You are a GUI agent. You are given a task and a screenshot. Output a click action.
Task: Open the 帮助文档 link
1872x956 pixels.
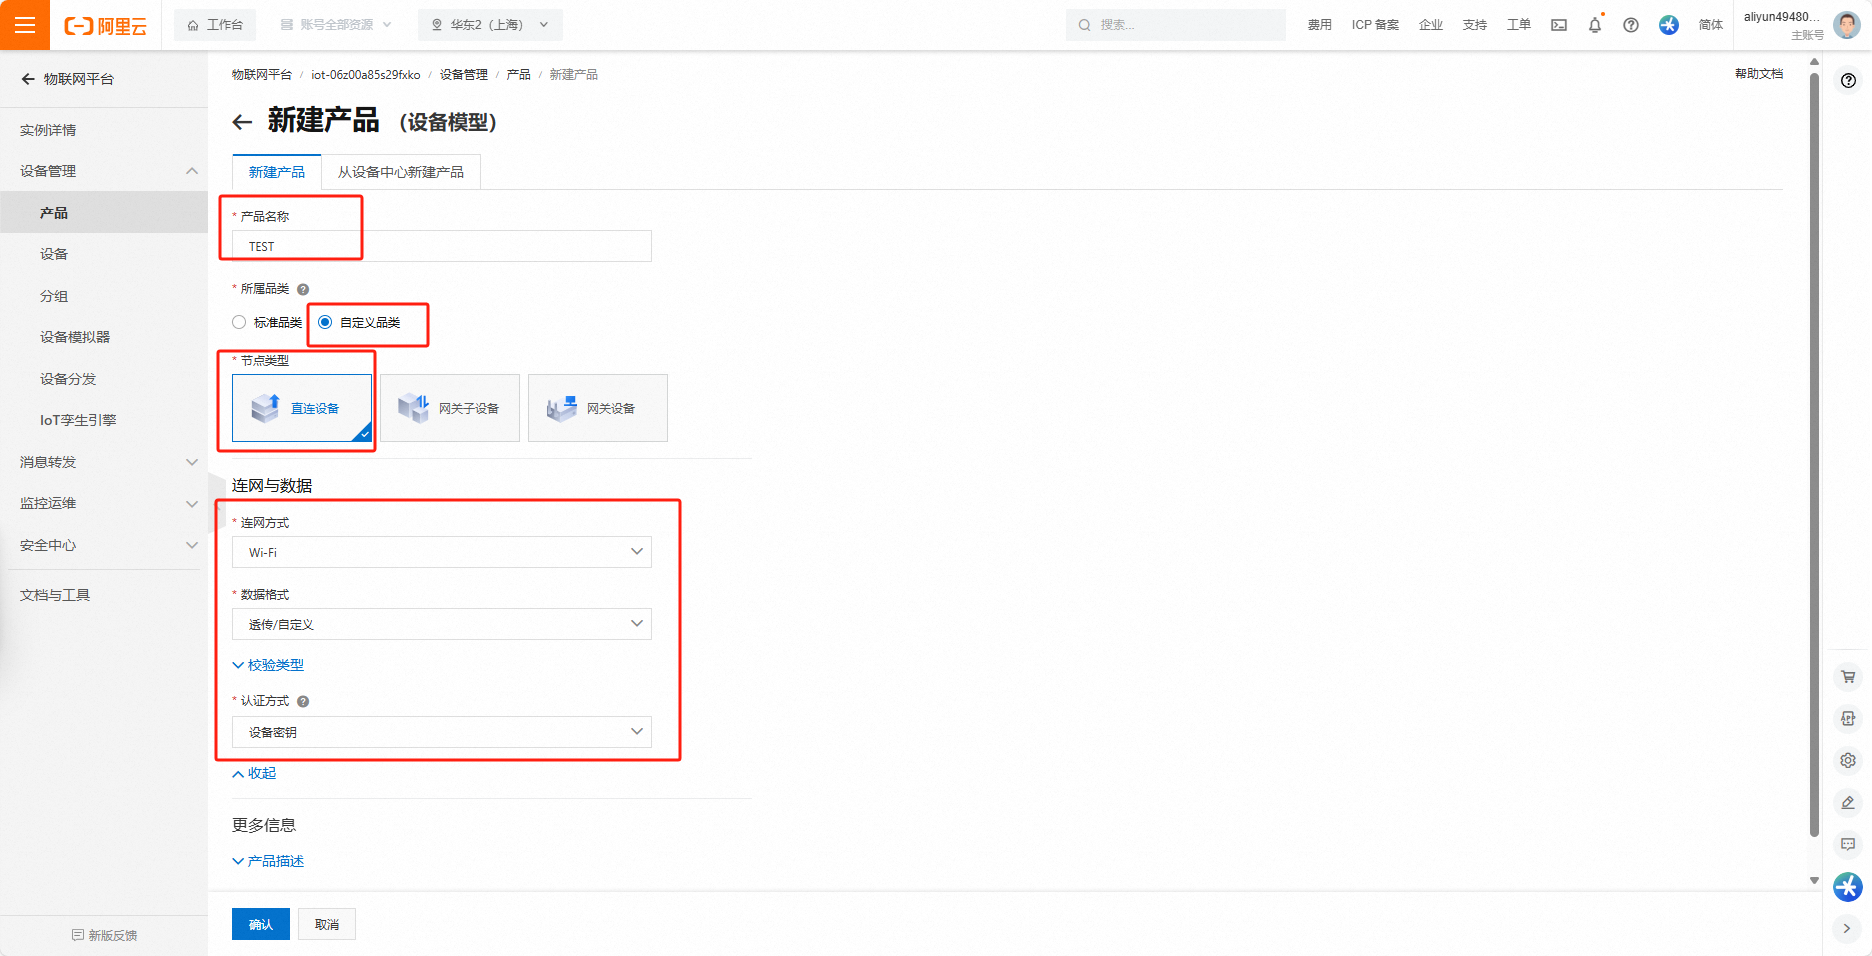1759,74
